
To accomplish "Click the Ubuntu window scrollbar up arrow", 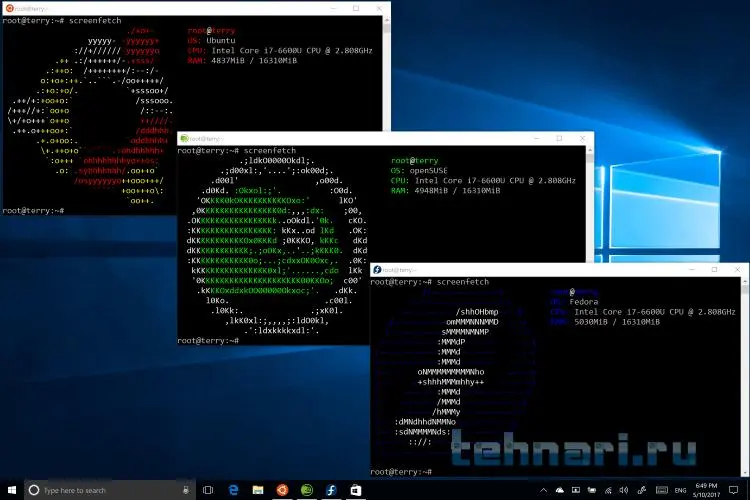I will [386, 20].
